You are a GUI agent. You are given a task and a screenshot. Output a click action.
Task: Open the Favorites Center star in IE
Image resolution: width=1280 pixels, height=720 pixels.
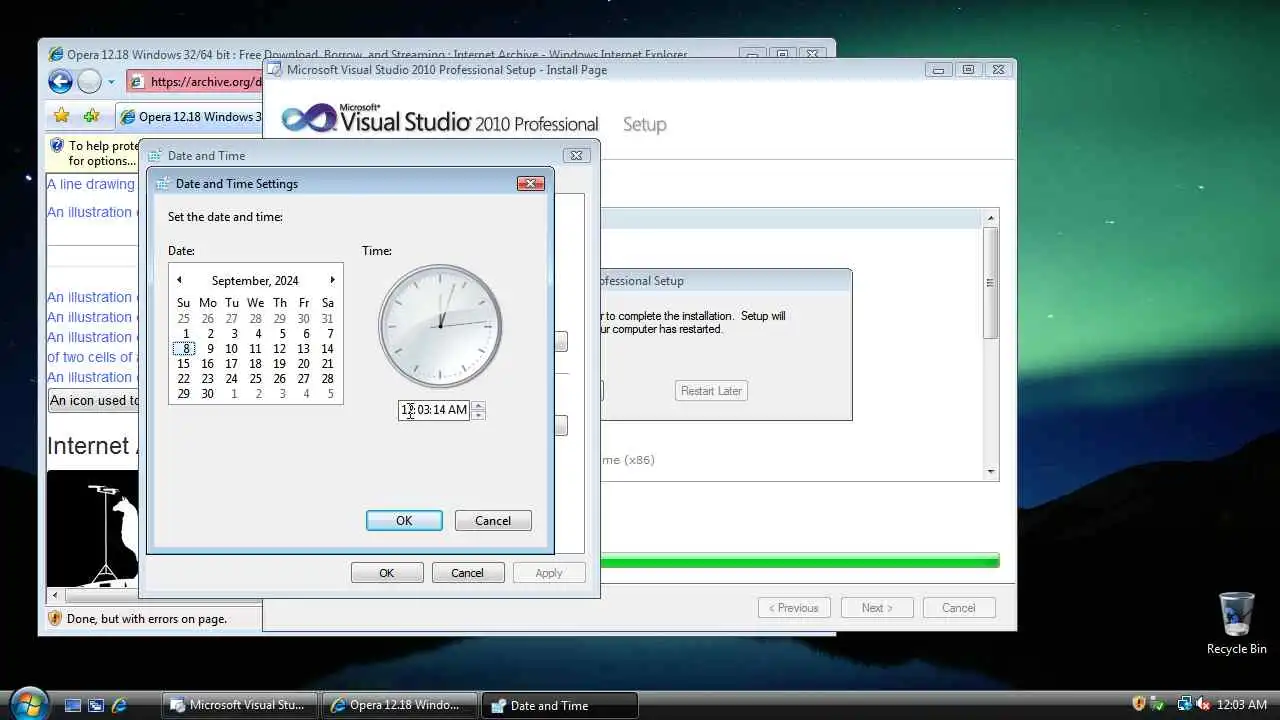(x=62, y=116)
